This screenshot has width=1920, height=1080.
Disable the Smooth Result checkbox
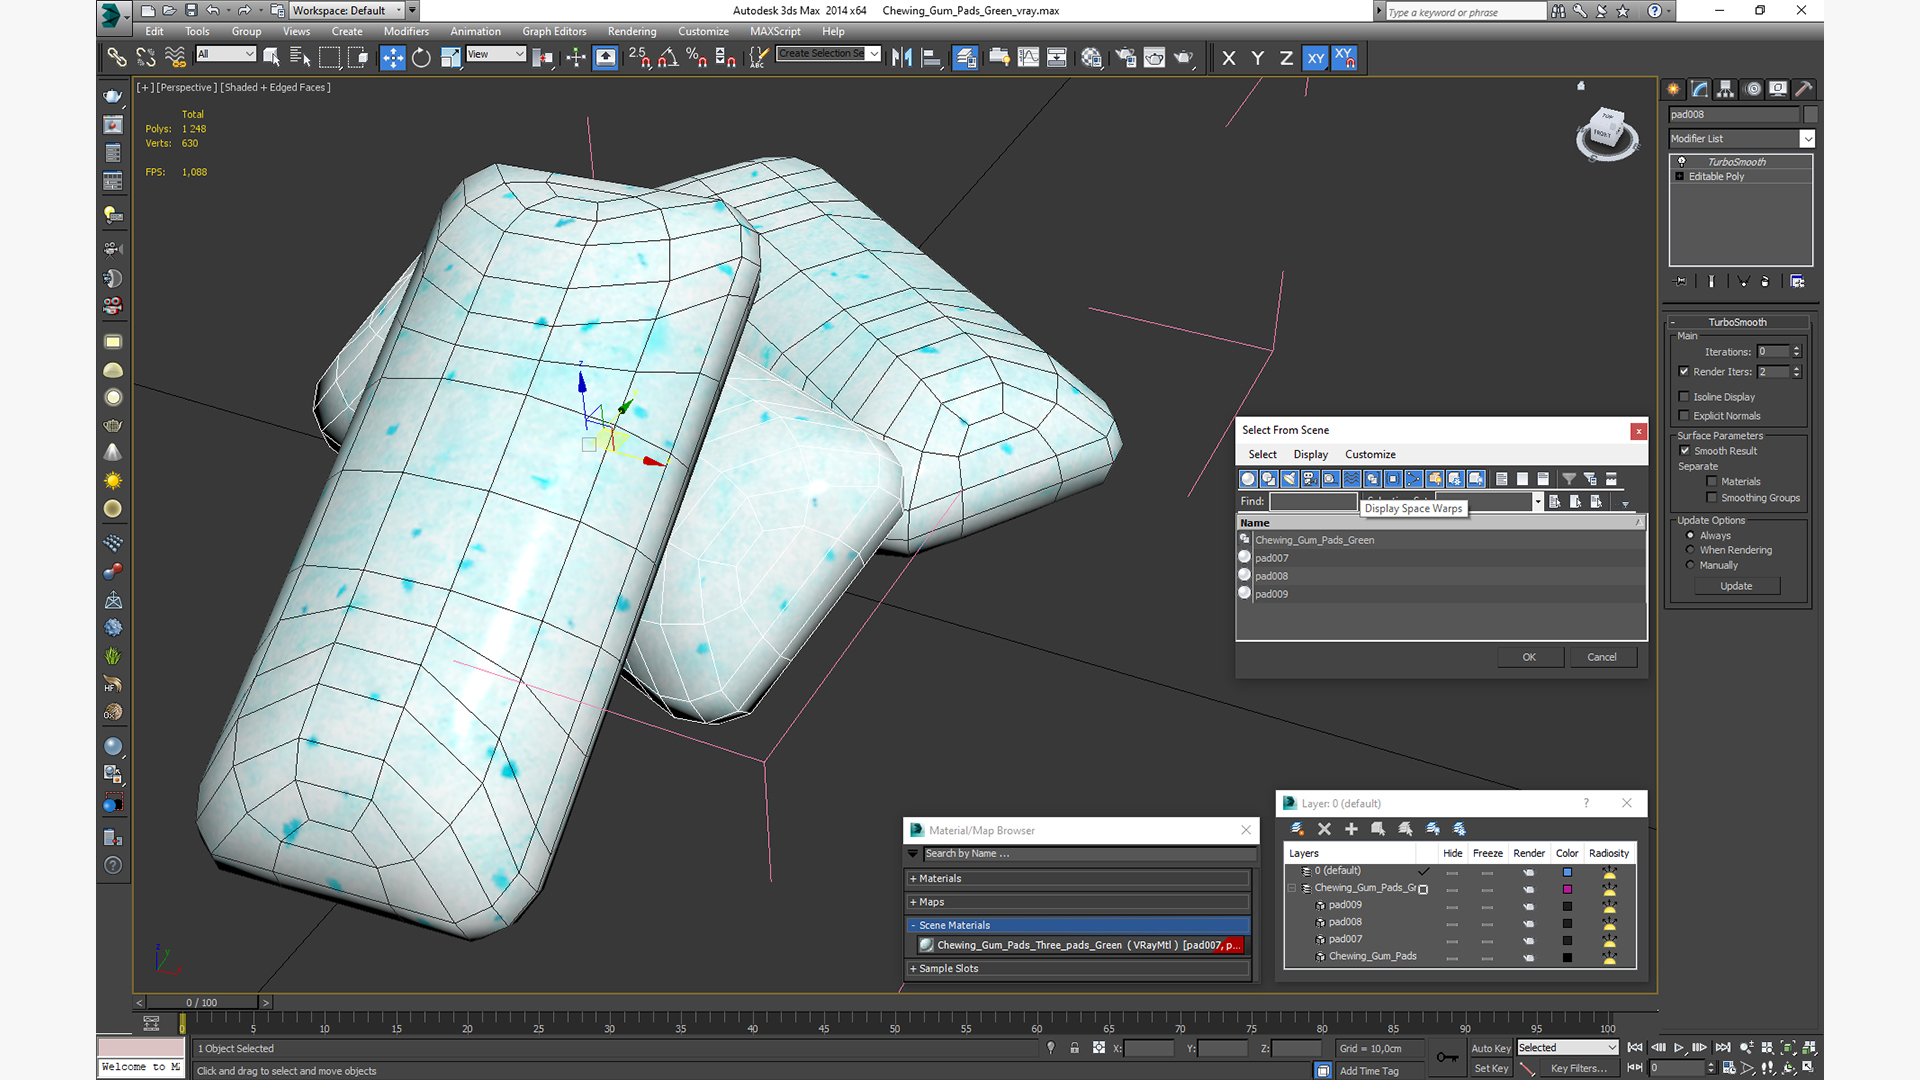coord(1684,451)
